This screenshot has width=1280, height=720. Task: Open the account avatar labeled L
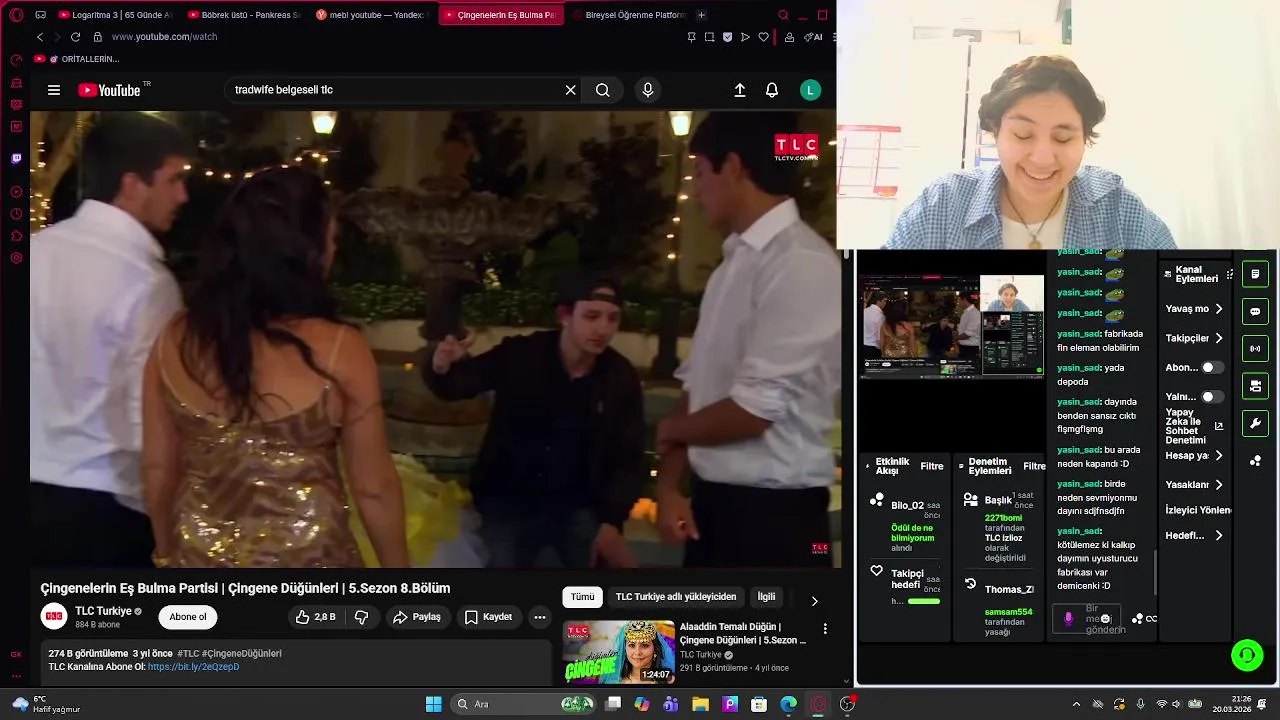pyautogui.click(x=810, y=90)
